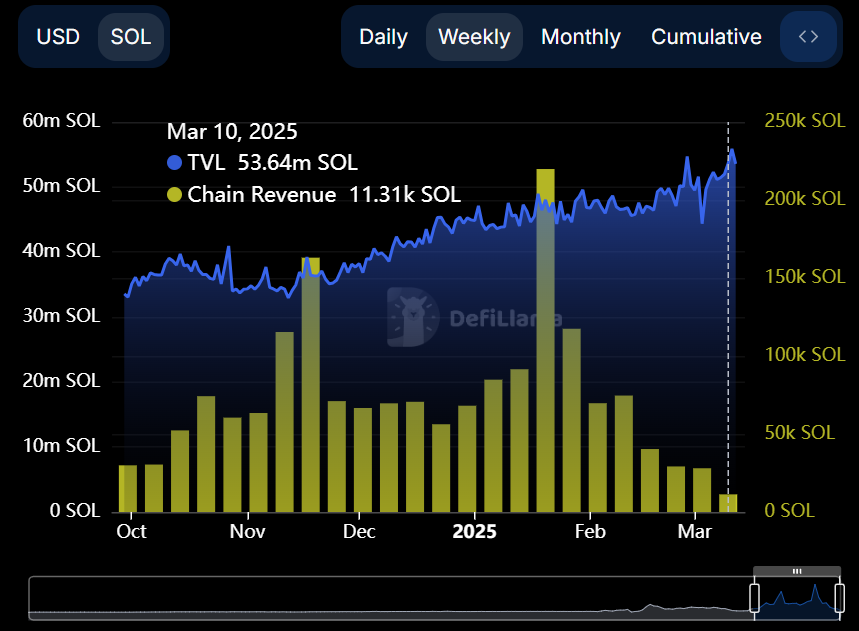
Task: Click the "50m SOL" left axis label
Action: [x=61, y=186]
